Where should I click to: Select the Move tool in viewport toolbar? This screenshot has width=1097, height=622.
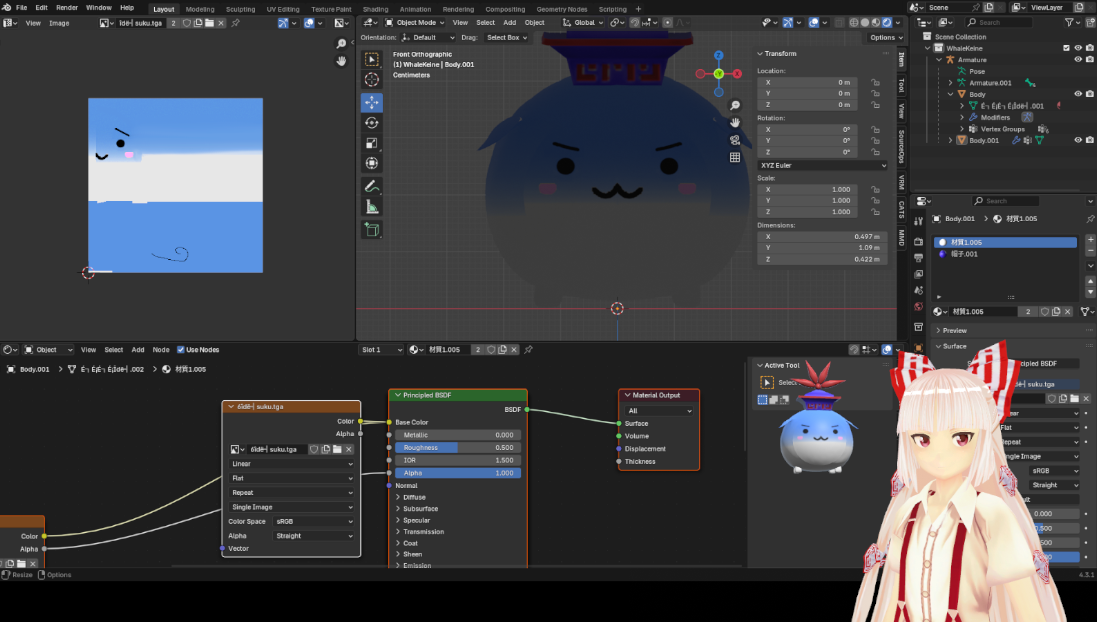point(372,102)
